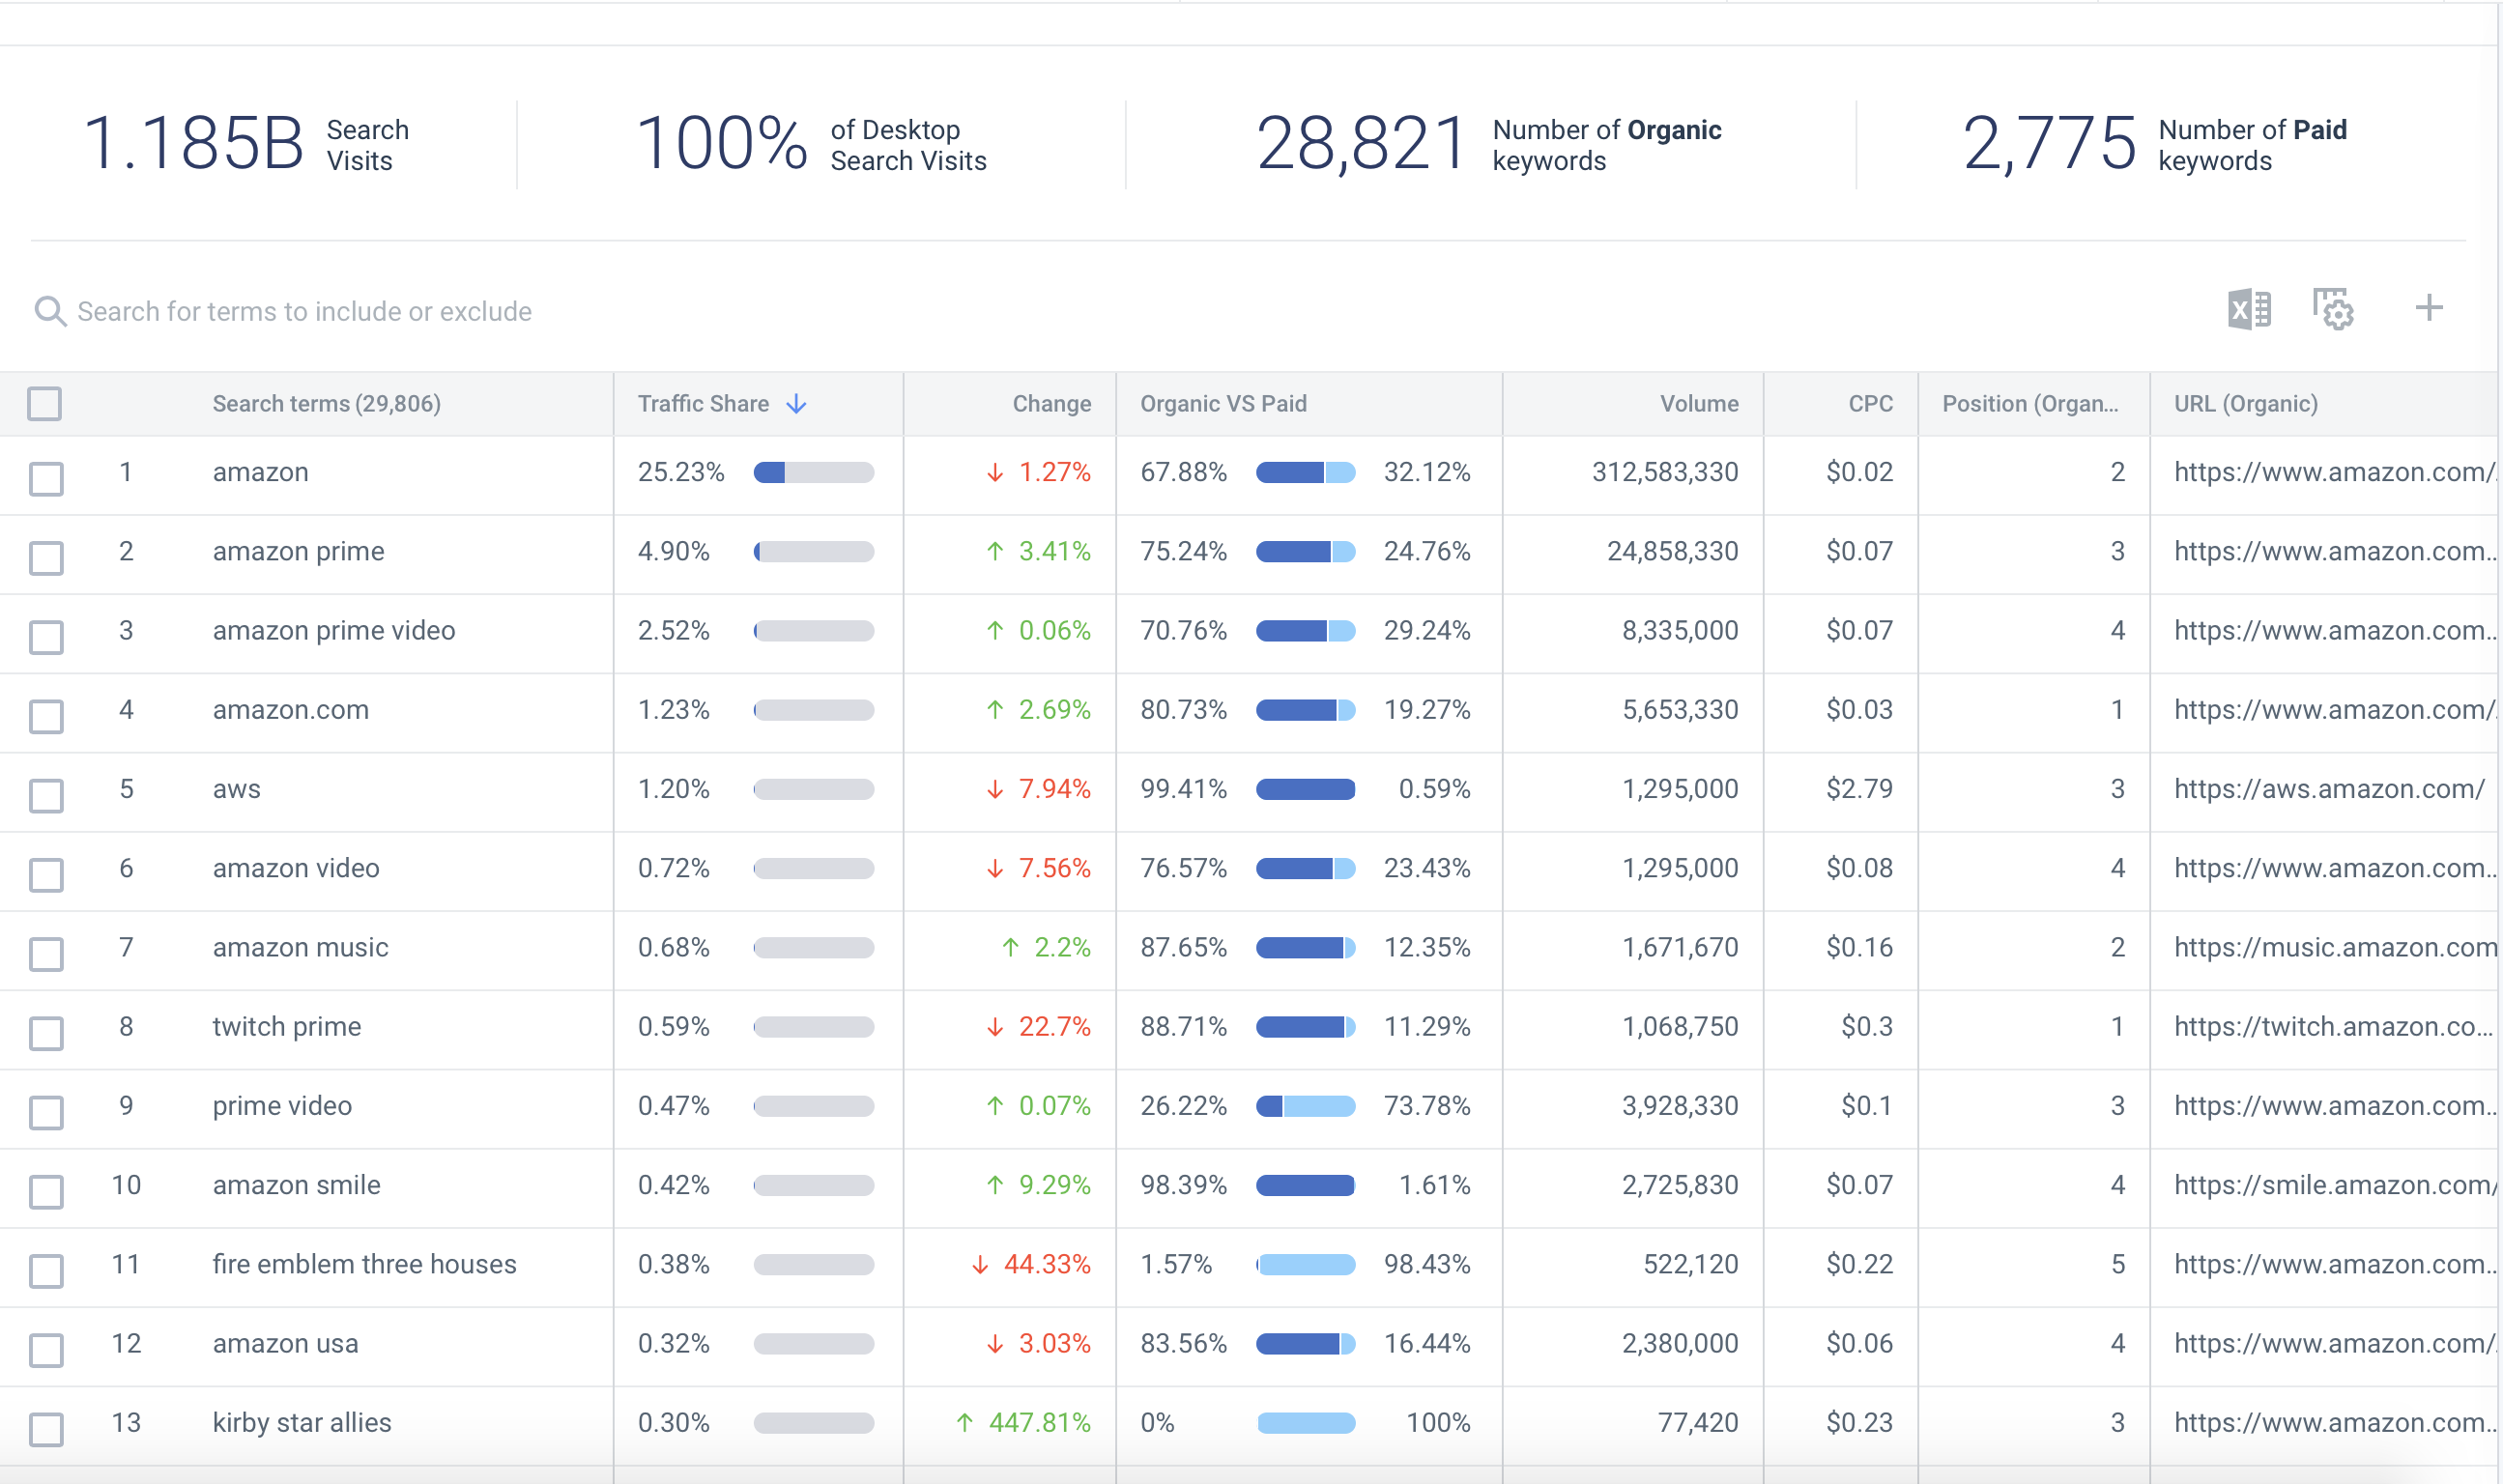
Task: Open the music.amazon.com URL link
Action: [x=2334, y=947]
